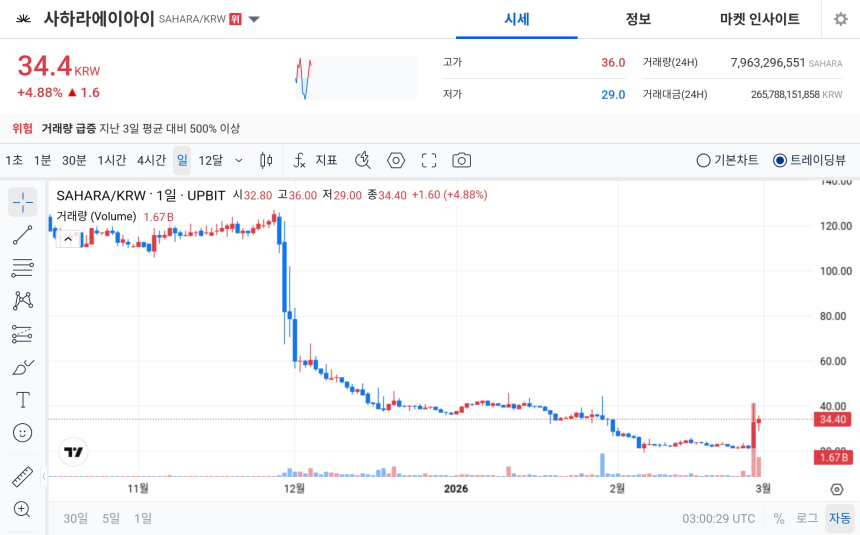Click the 34.40 price label on axis
This screenshot has width=860, height=535.
[x=833, y=419]
